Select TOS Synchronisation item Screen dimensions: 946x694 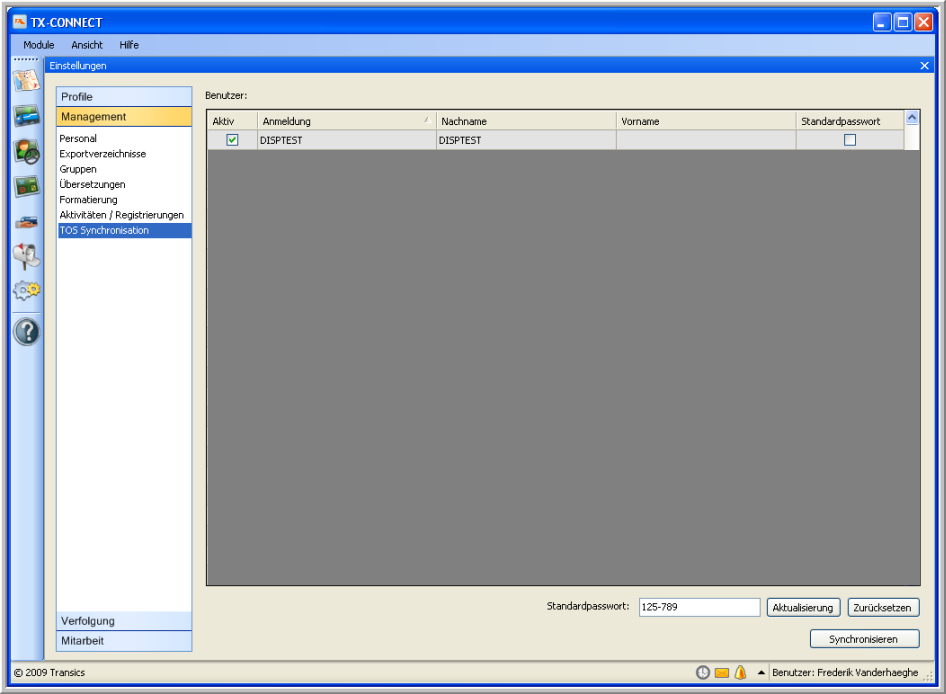pos(124,230)
